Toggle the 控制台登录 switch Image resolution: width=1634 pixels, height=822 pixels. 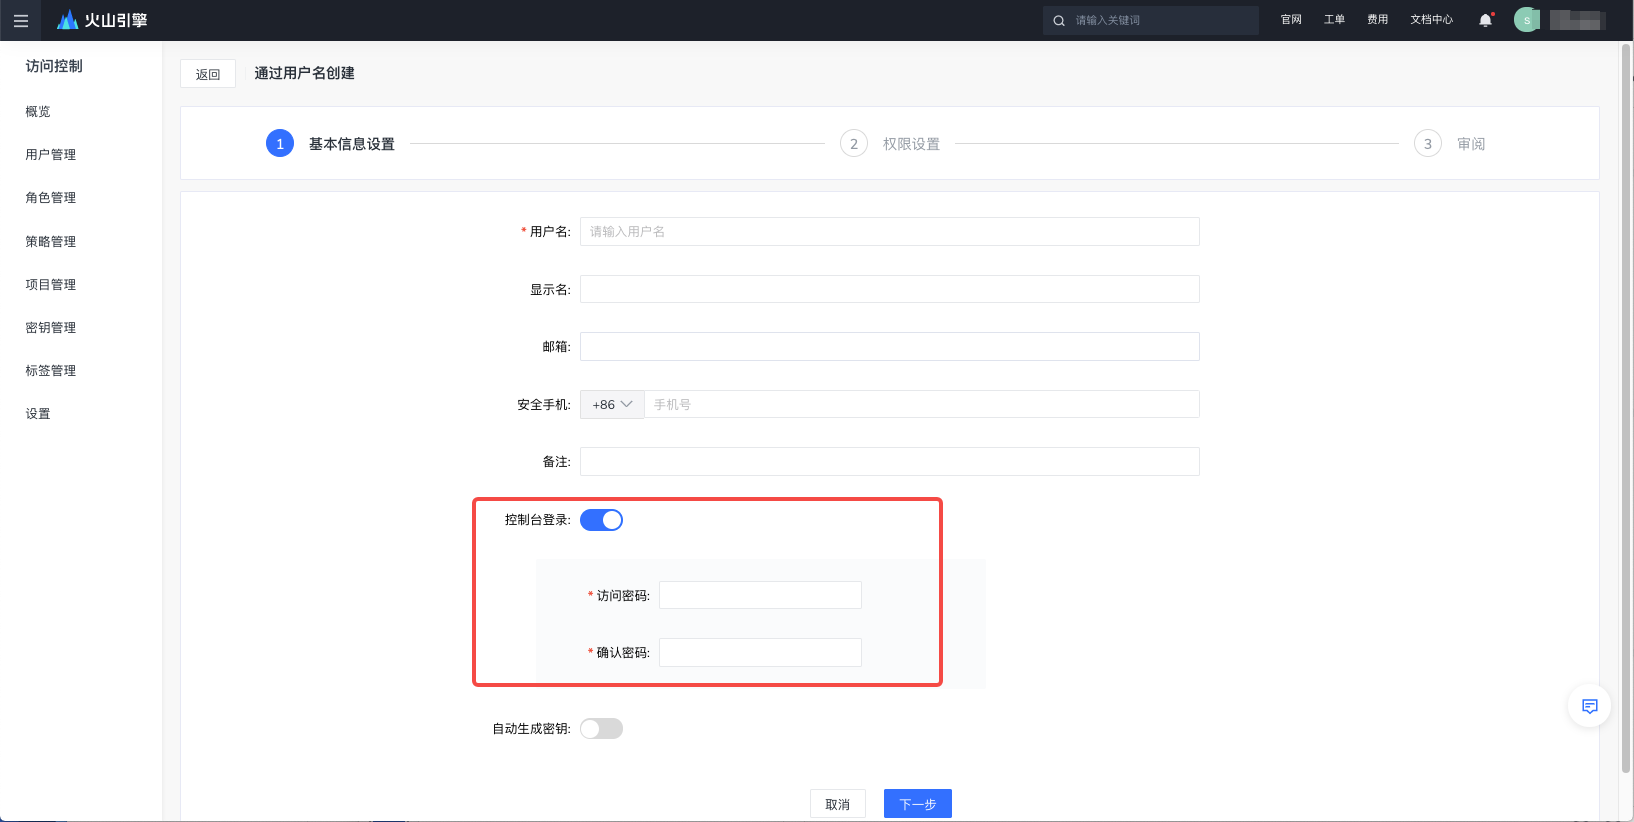pyautogui.click(x=601, y=520)
